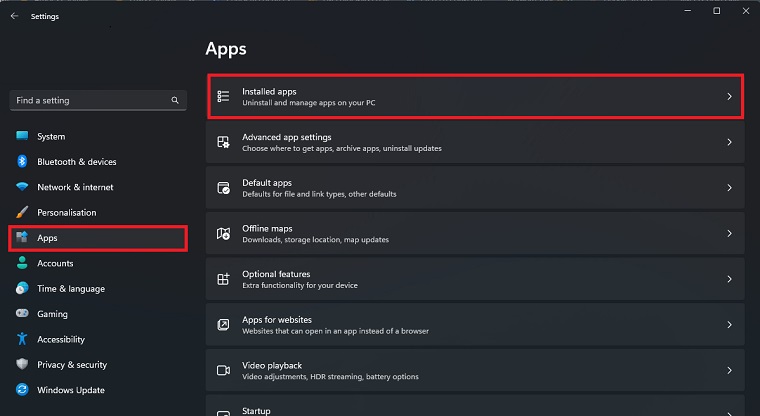Expand the Installed apps chevron
The image size is (760, 416).
[729, 97]
